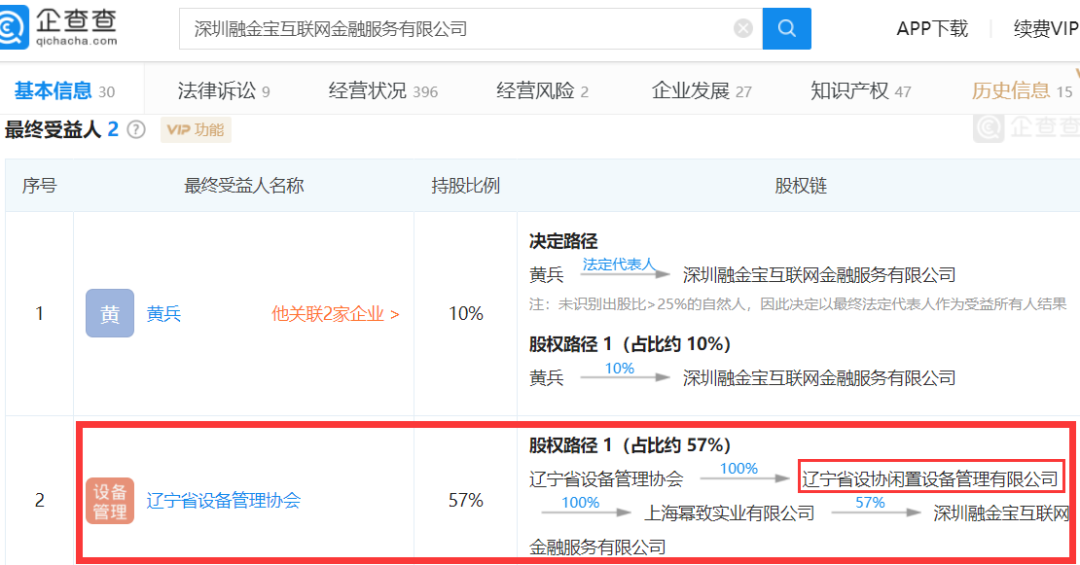This screenshot has height=565, width=1080.
Task: Open the 黄兵 beneficiary link
Action: [164, 314]
